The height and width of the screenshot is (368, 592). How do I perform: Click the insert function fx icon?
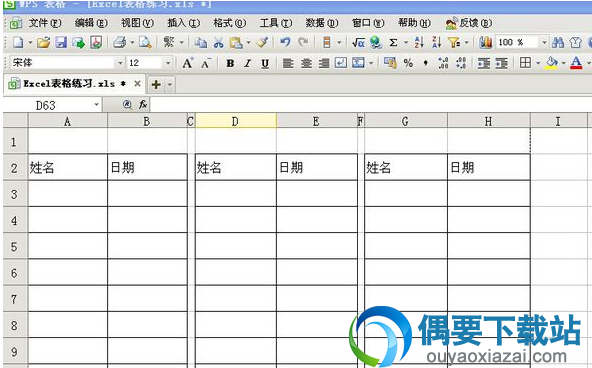tap(143, 105)
